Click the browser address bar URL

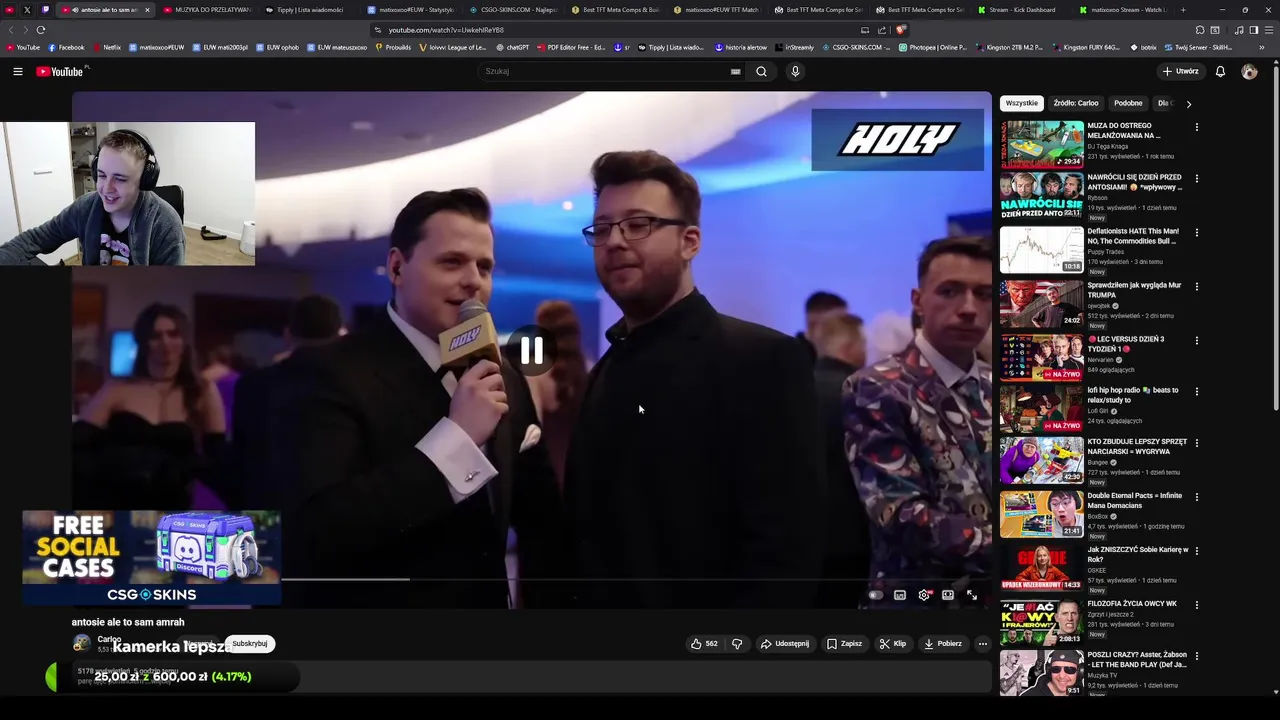point(446,30)
